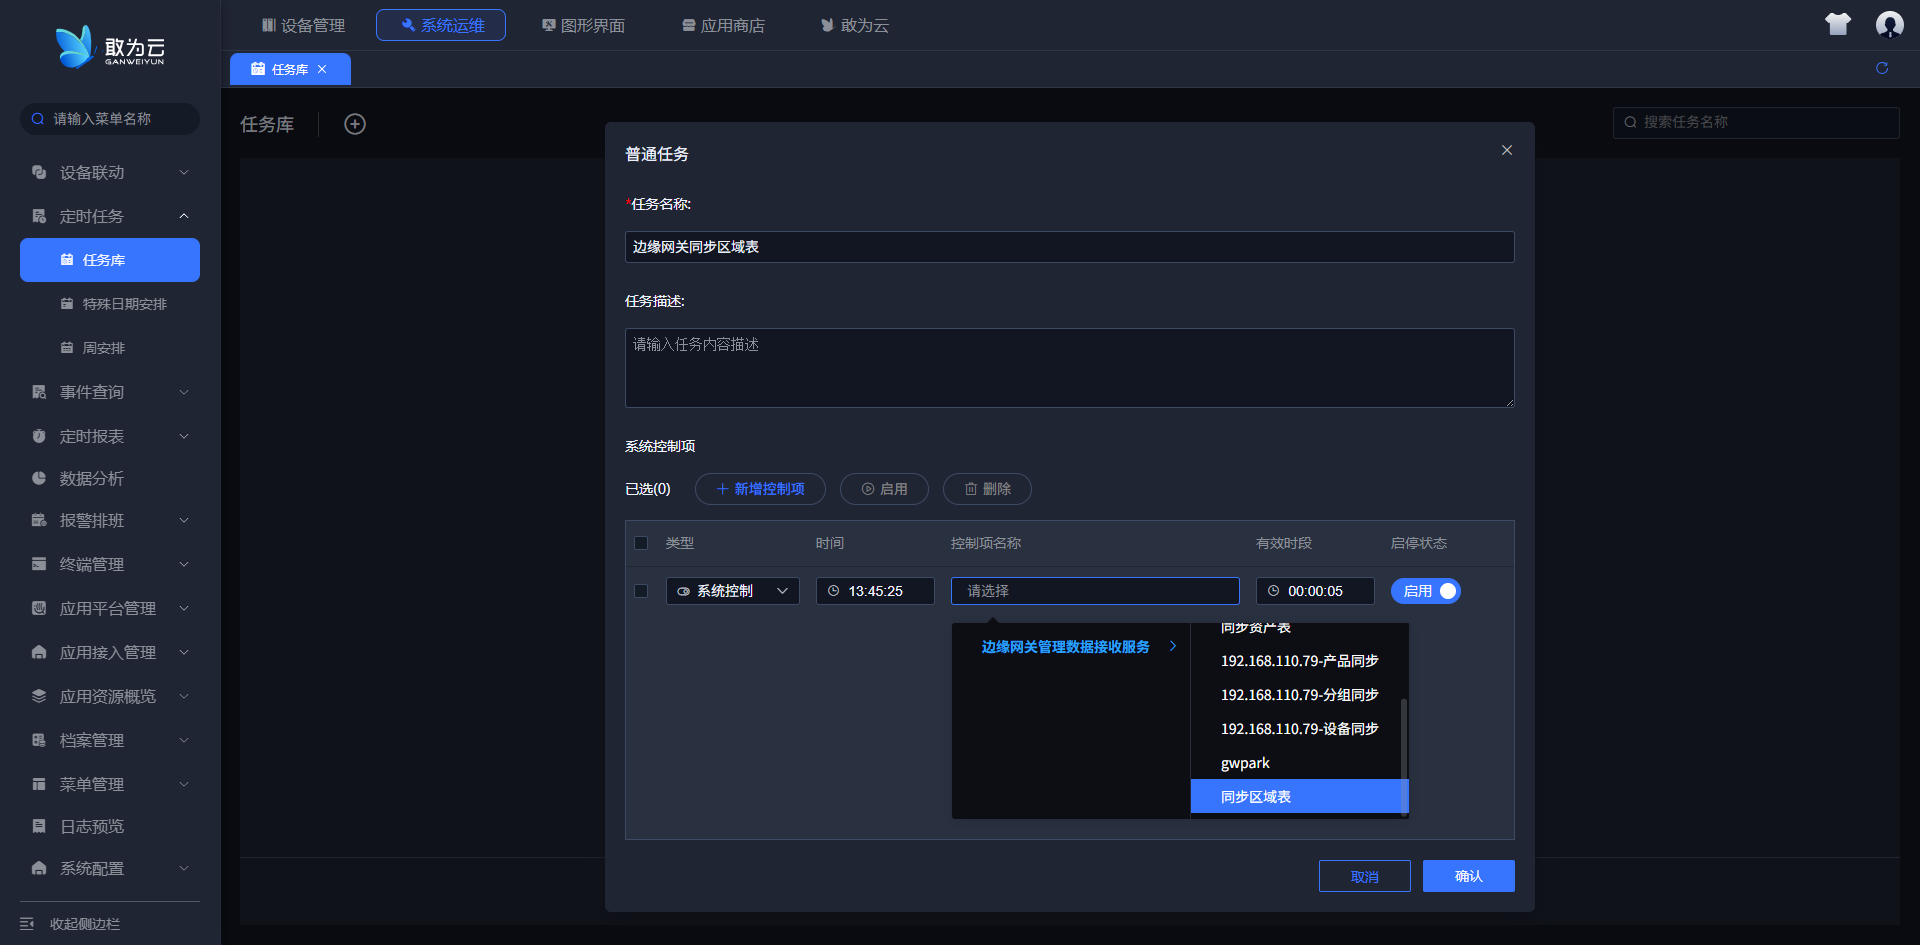Click the cascader list scrollbar
Viewport: 1920px width, 945px height.
click(x=1404, y=740)
